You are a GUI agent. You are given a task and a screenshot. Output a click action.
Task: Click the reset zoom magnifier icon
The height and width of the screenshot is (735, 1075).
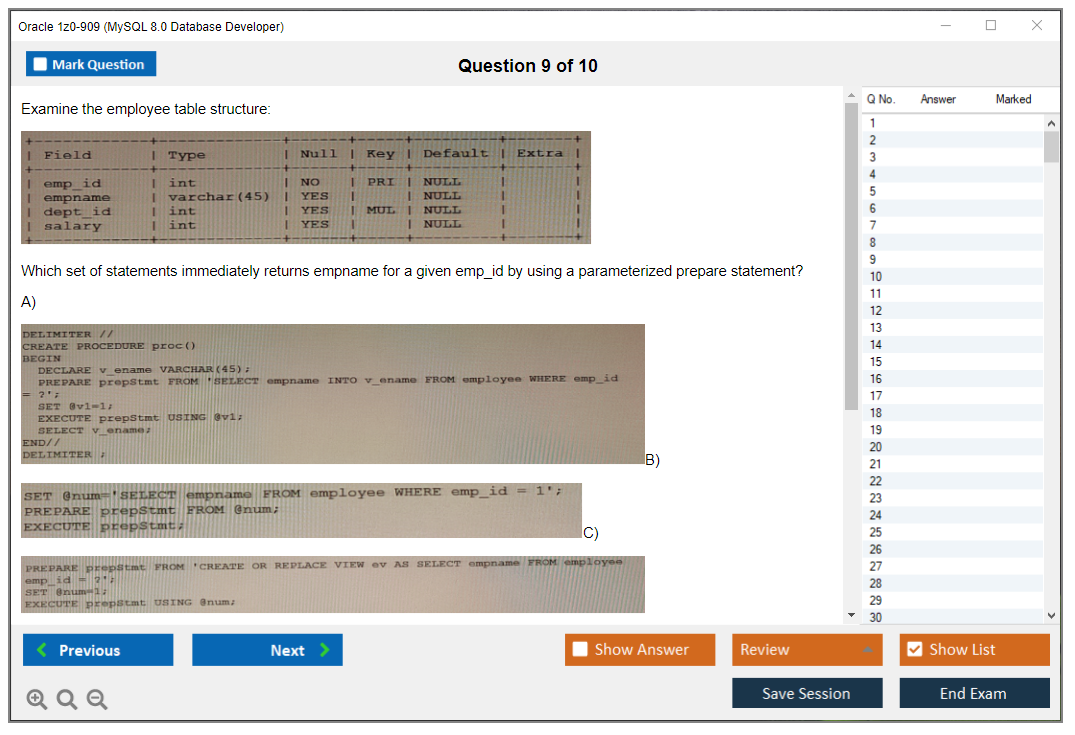coord(66,700)
